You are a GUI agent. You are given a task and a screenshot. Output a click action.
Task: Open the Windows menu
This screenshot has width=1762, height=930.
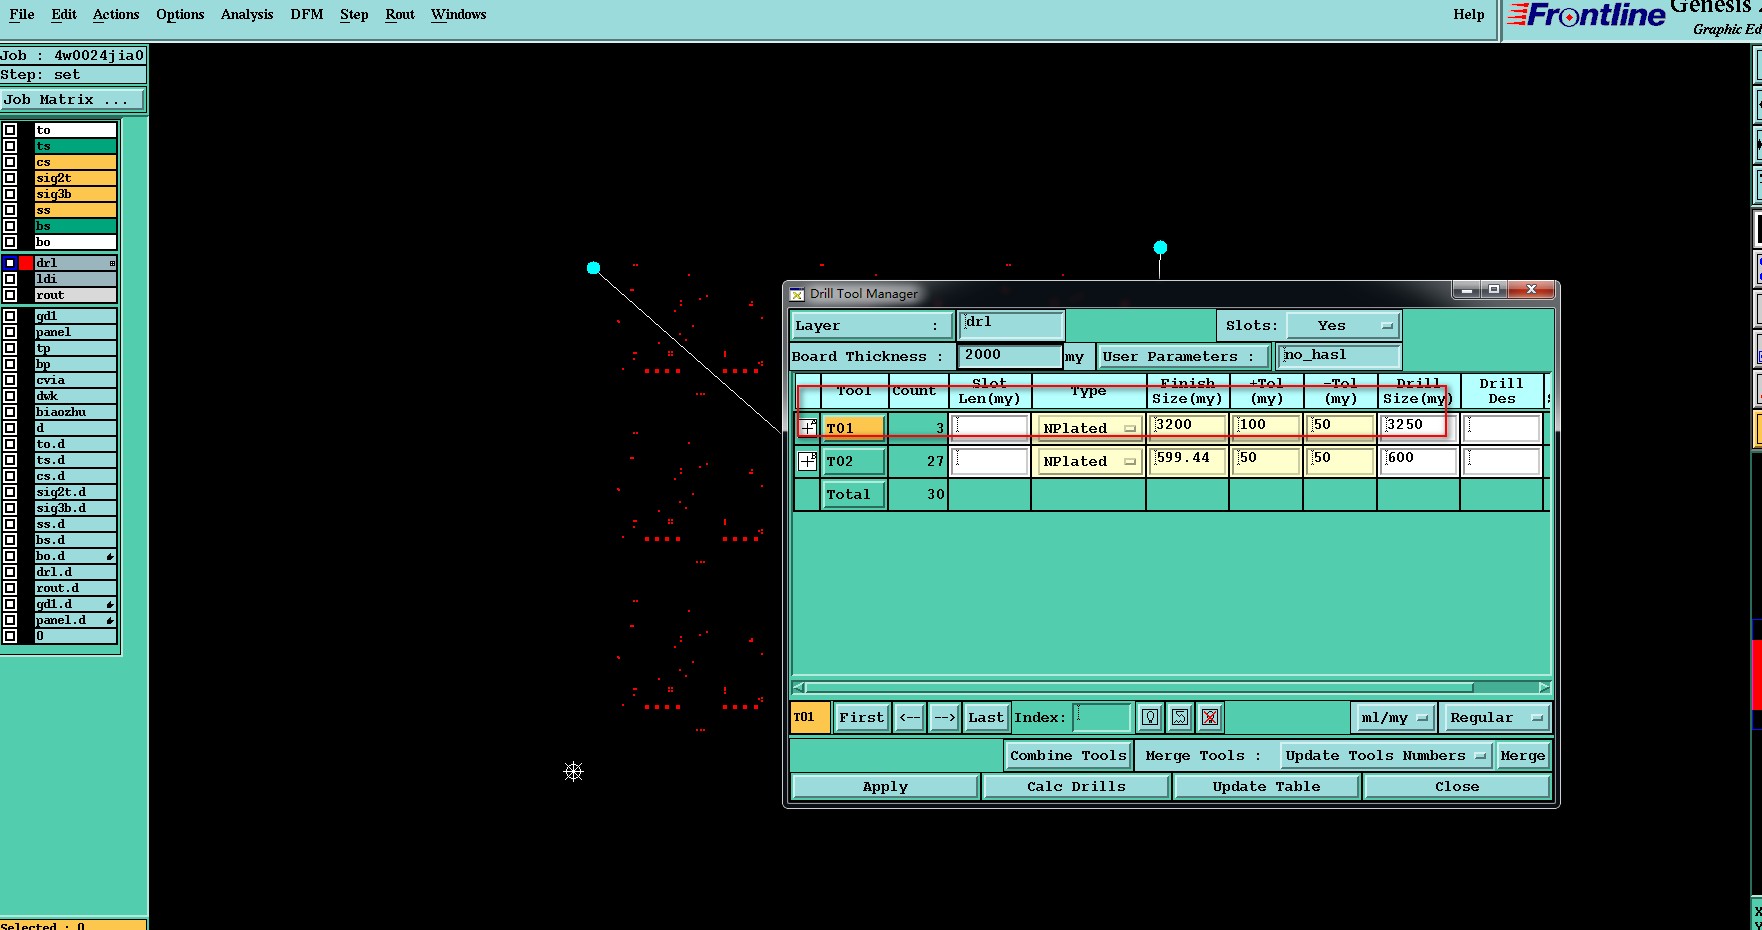tap(458, 14)
